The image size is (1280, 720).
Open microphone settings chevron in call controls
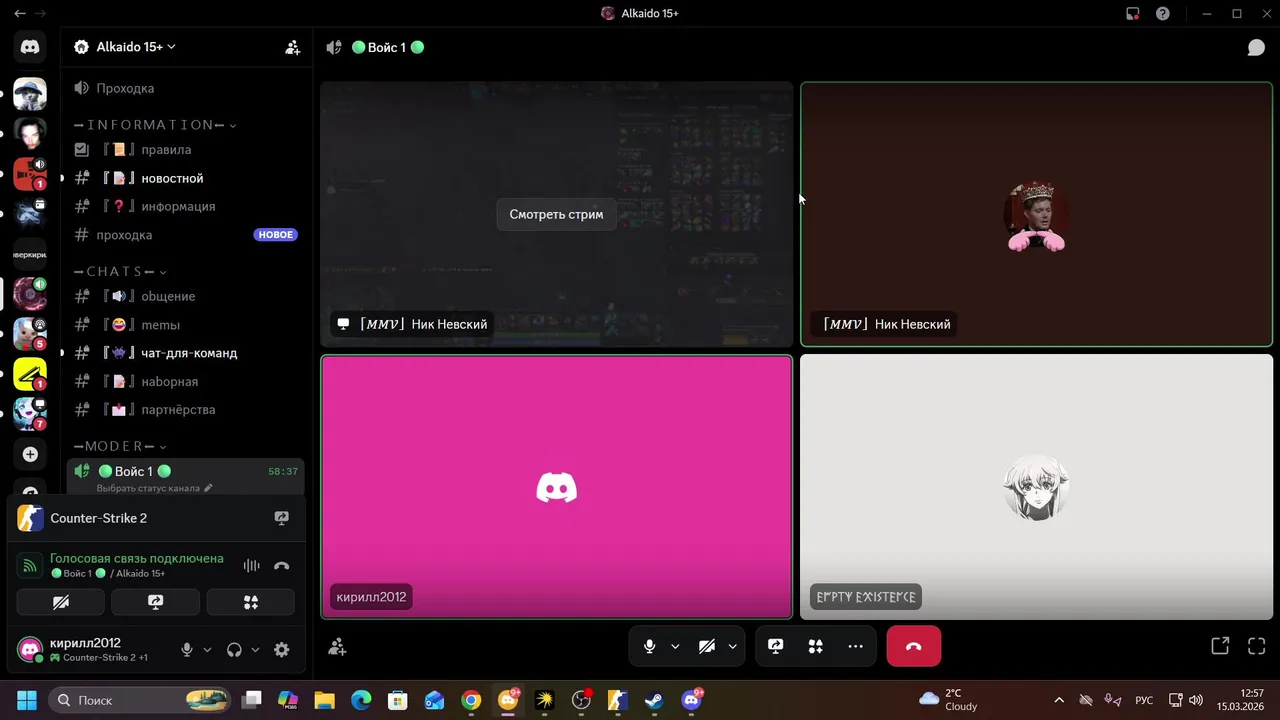pyautogui.click(x=675, y=646)
